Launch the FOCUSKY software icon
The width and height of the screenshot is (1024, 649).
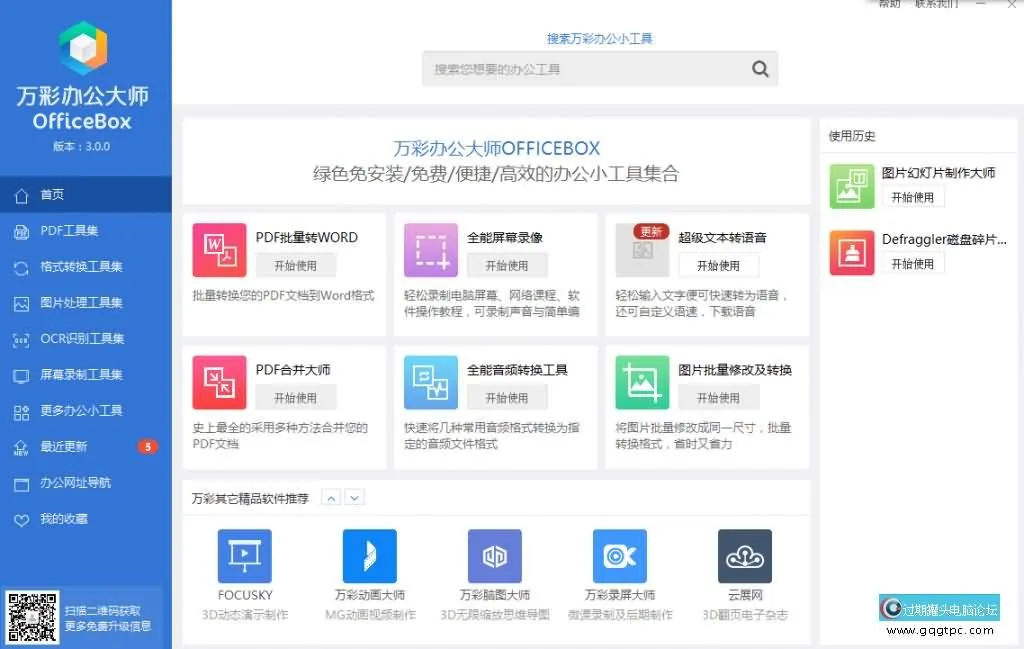(x=245, y=556)
